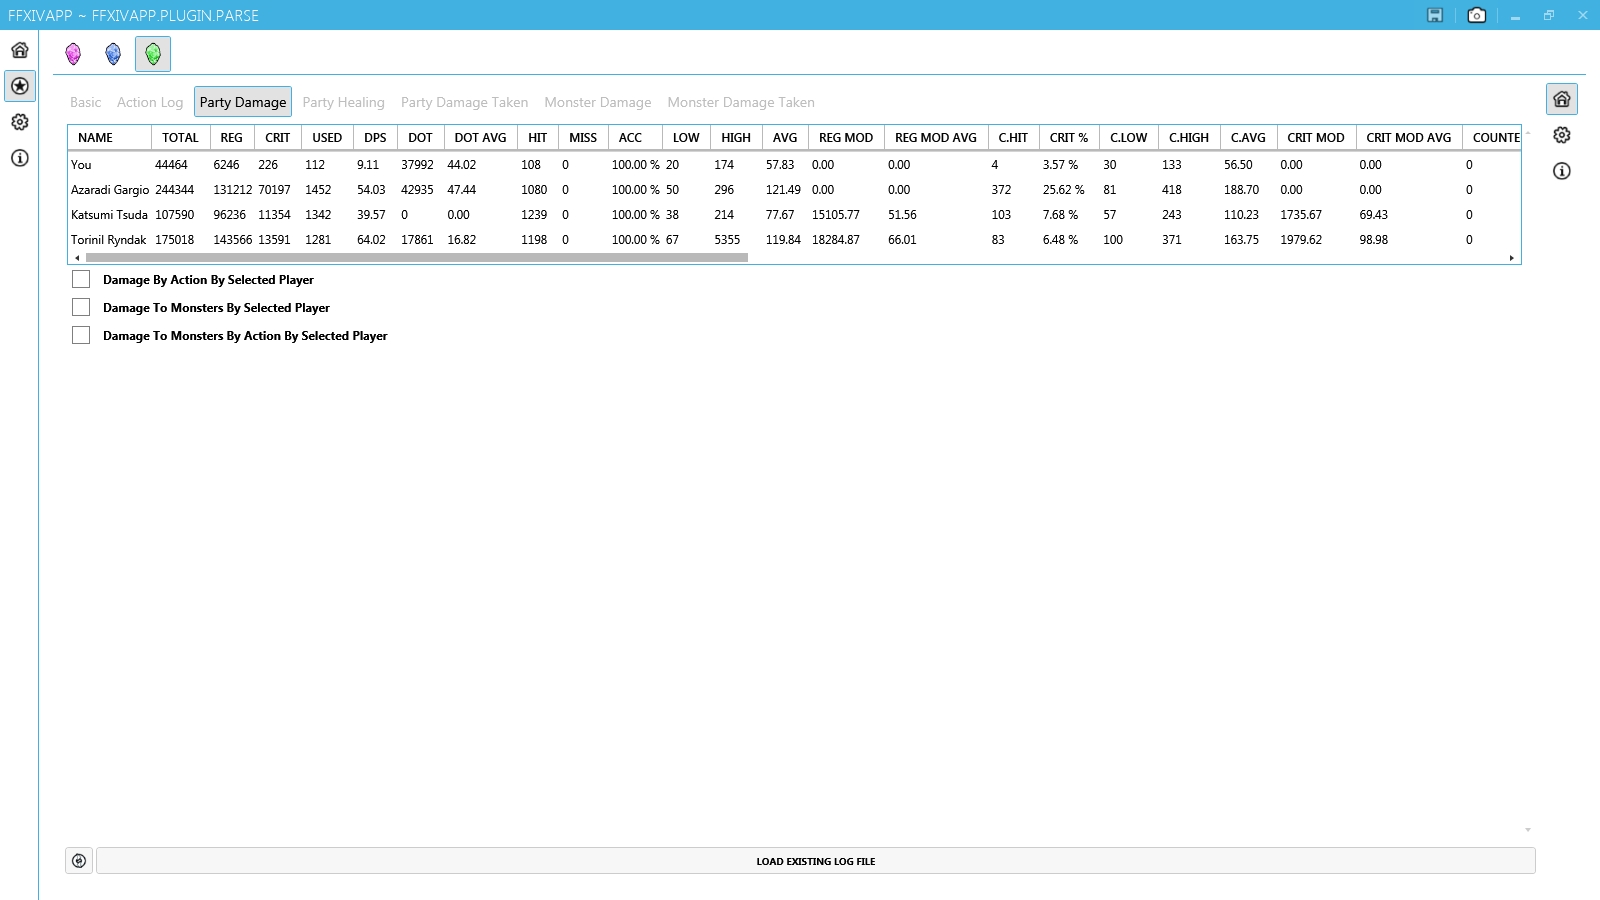Viewport: 1600px width, 900px height.
Task: Click the star plugins icon in sidebar
Action: coord(20,86)
